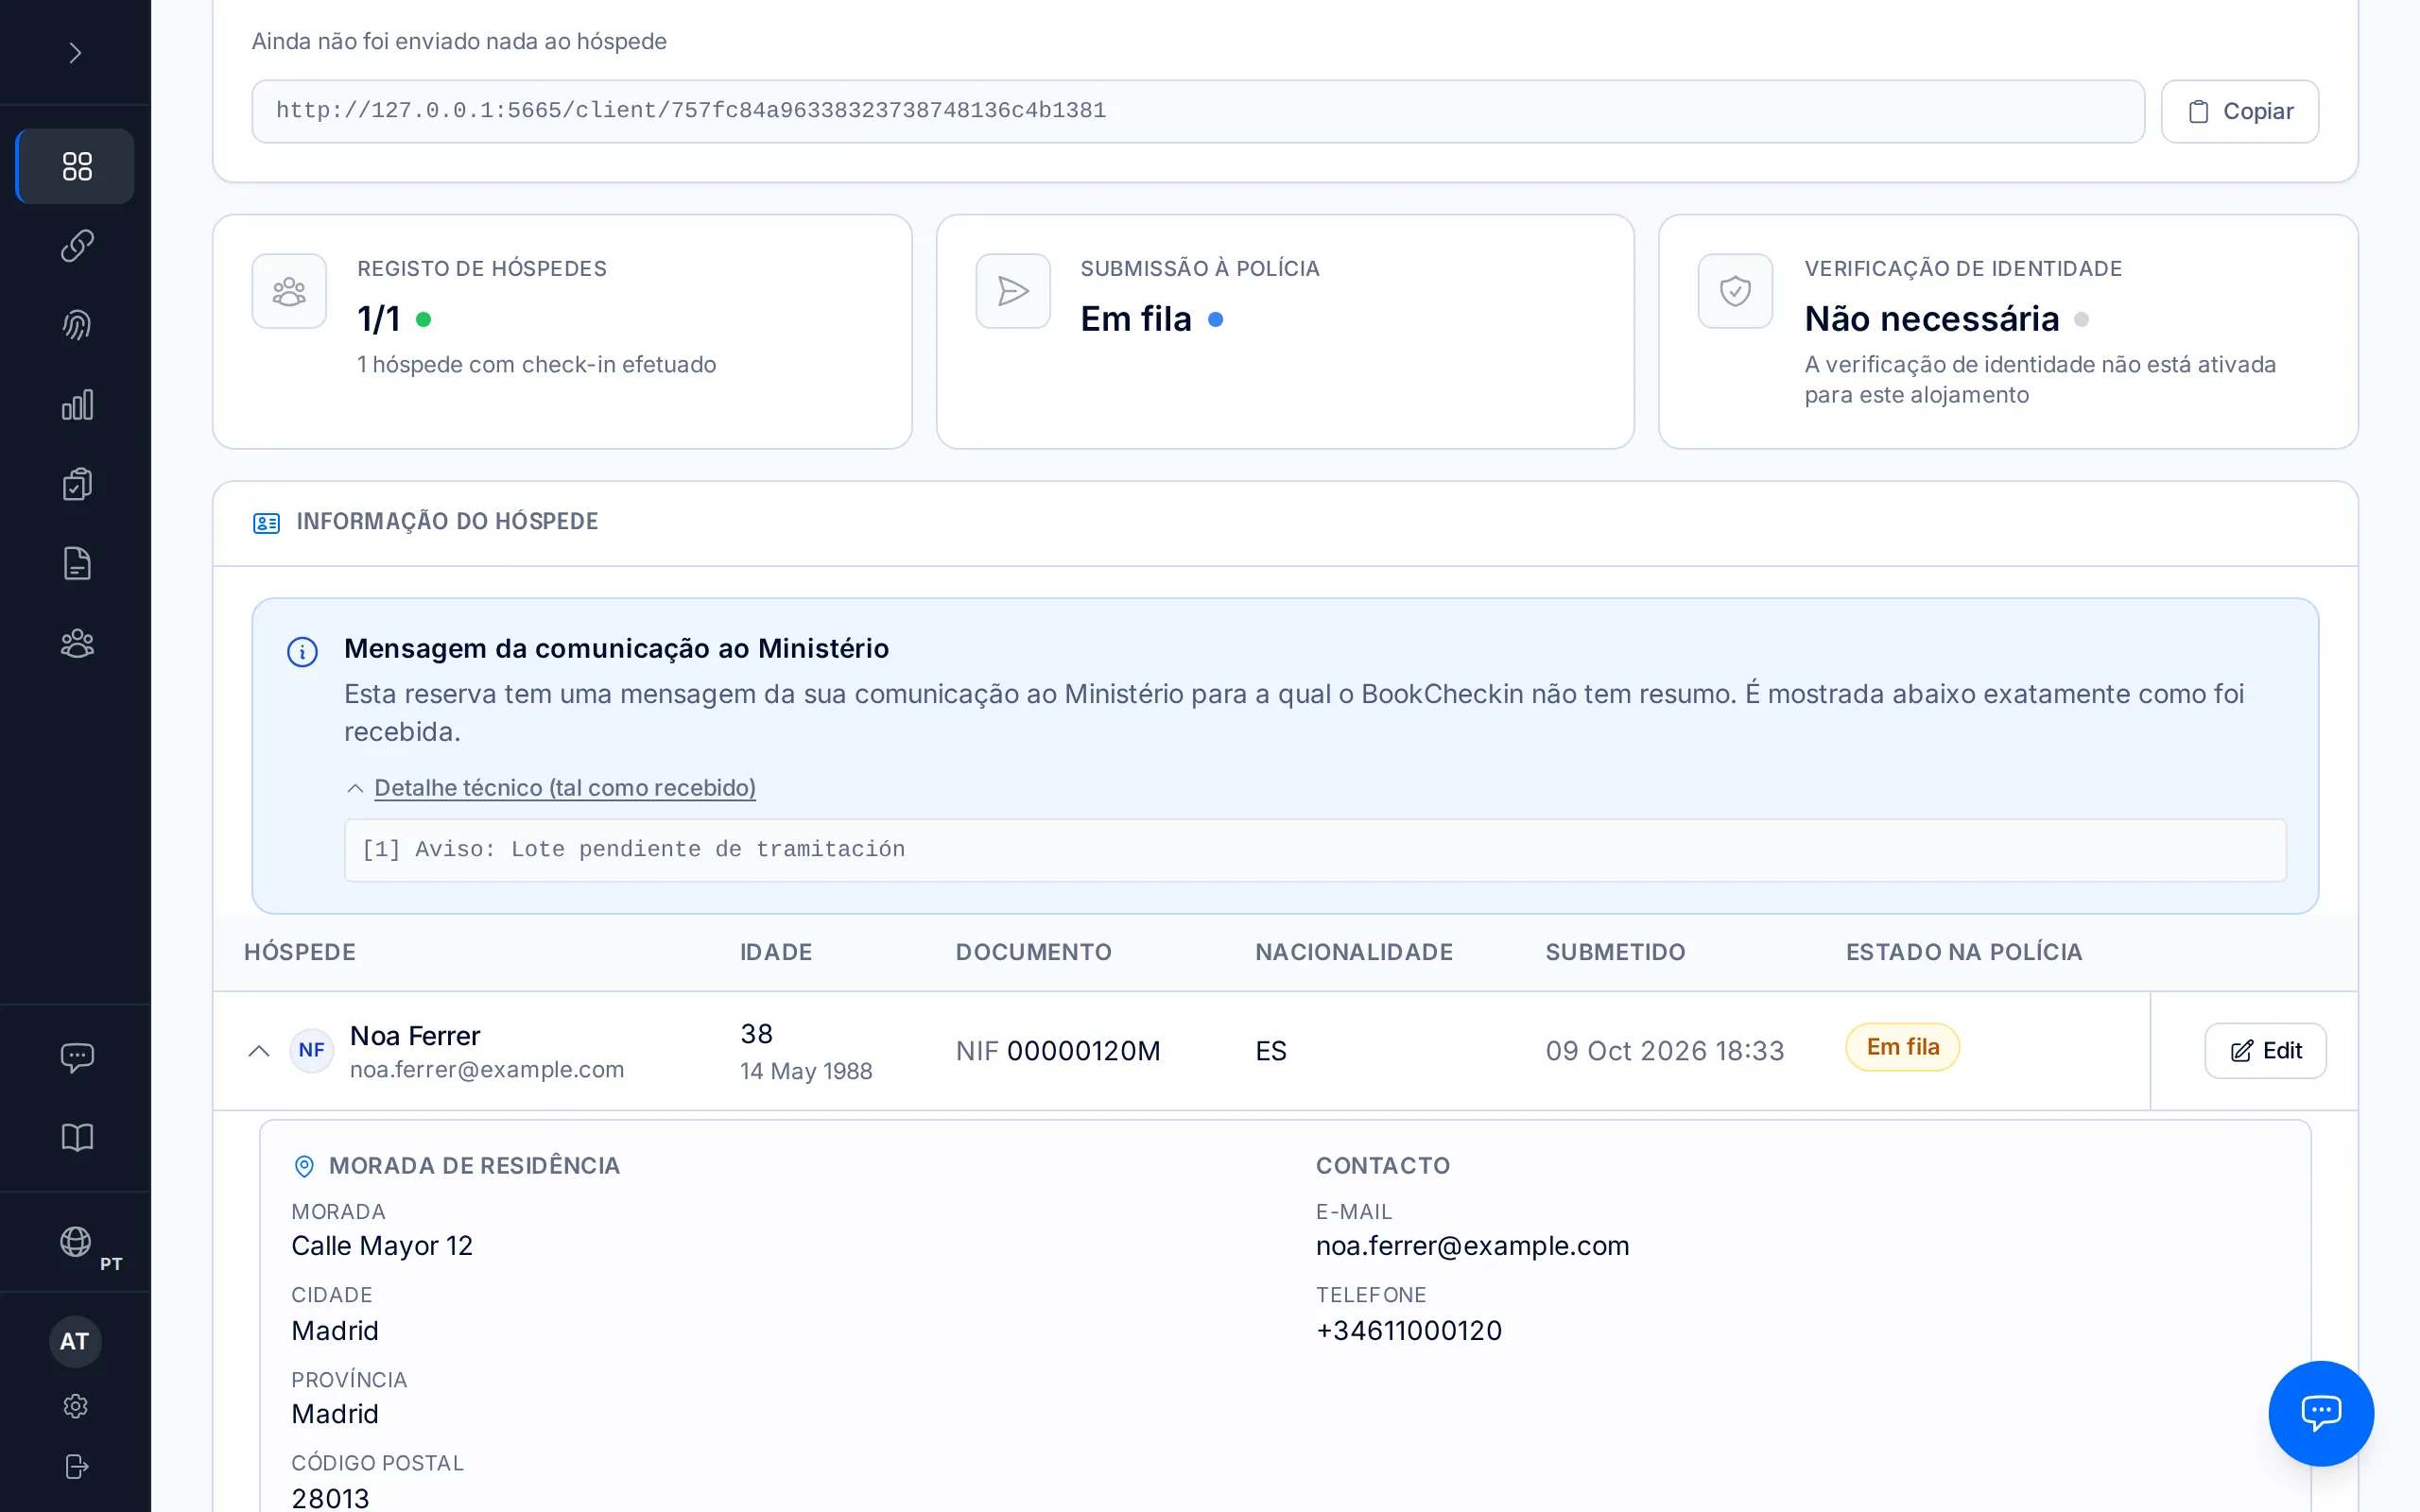This screenshot has height=1512, width=2420.
Task: Open the book documentation icon in sidebar
Action: 76,1137
